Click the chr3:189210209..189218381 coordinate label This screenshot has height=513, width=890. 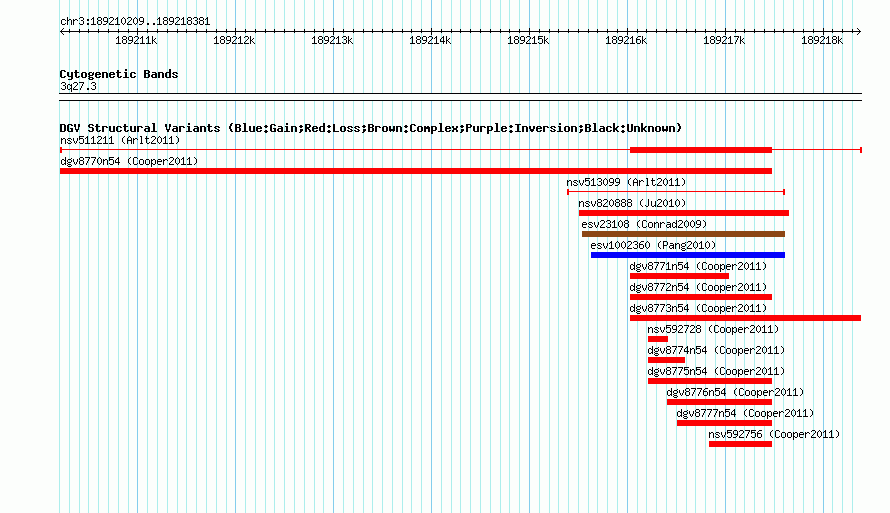click(135, 21)
